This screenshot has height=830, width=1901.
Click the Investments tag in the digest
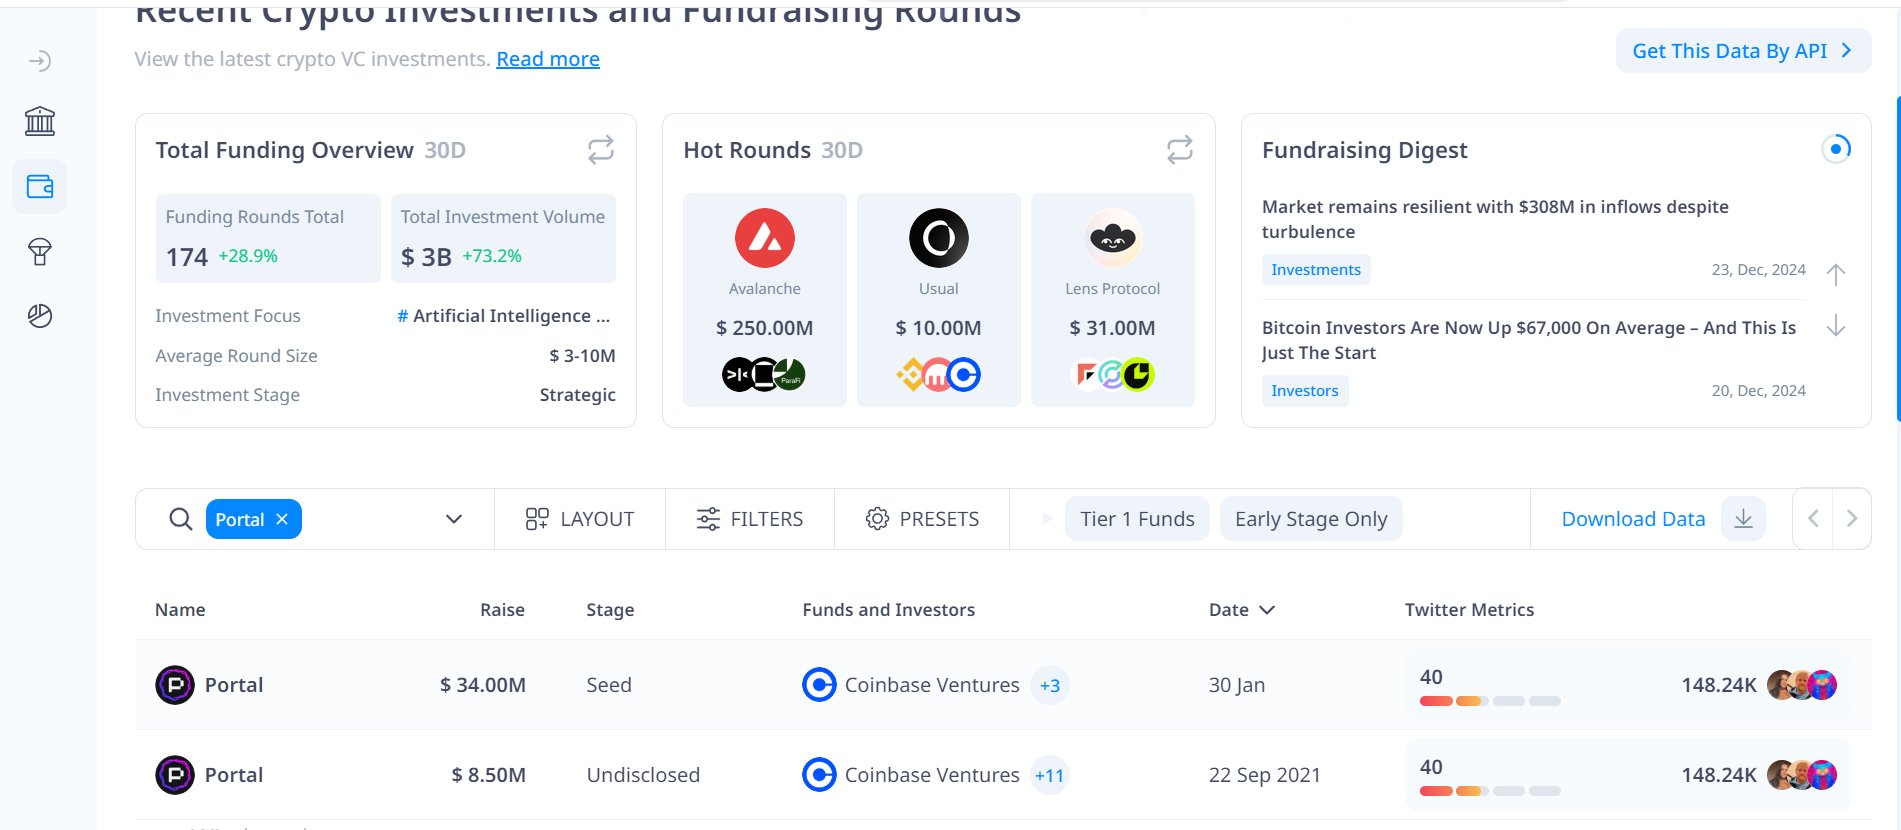click(1316, 270)
